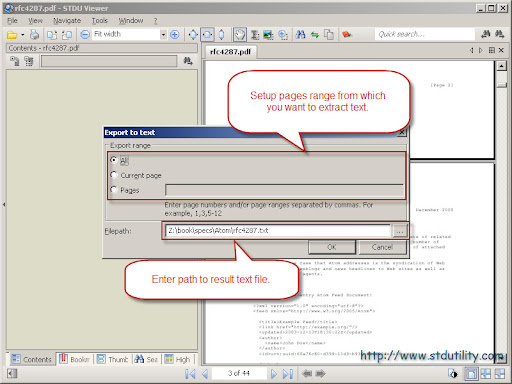512x384 pixels.
Task: Expand all in the Contents panel
Action: [x=14, y=61]
